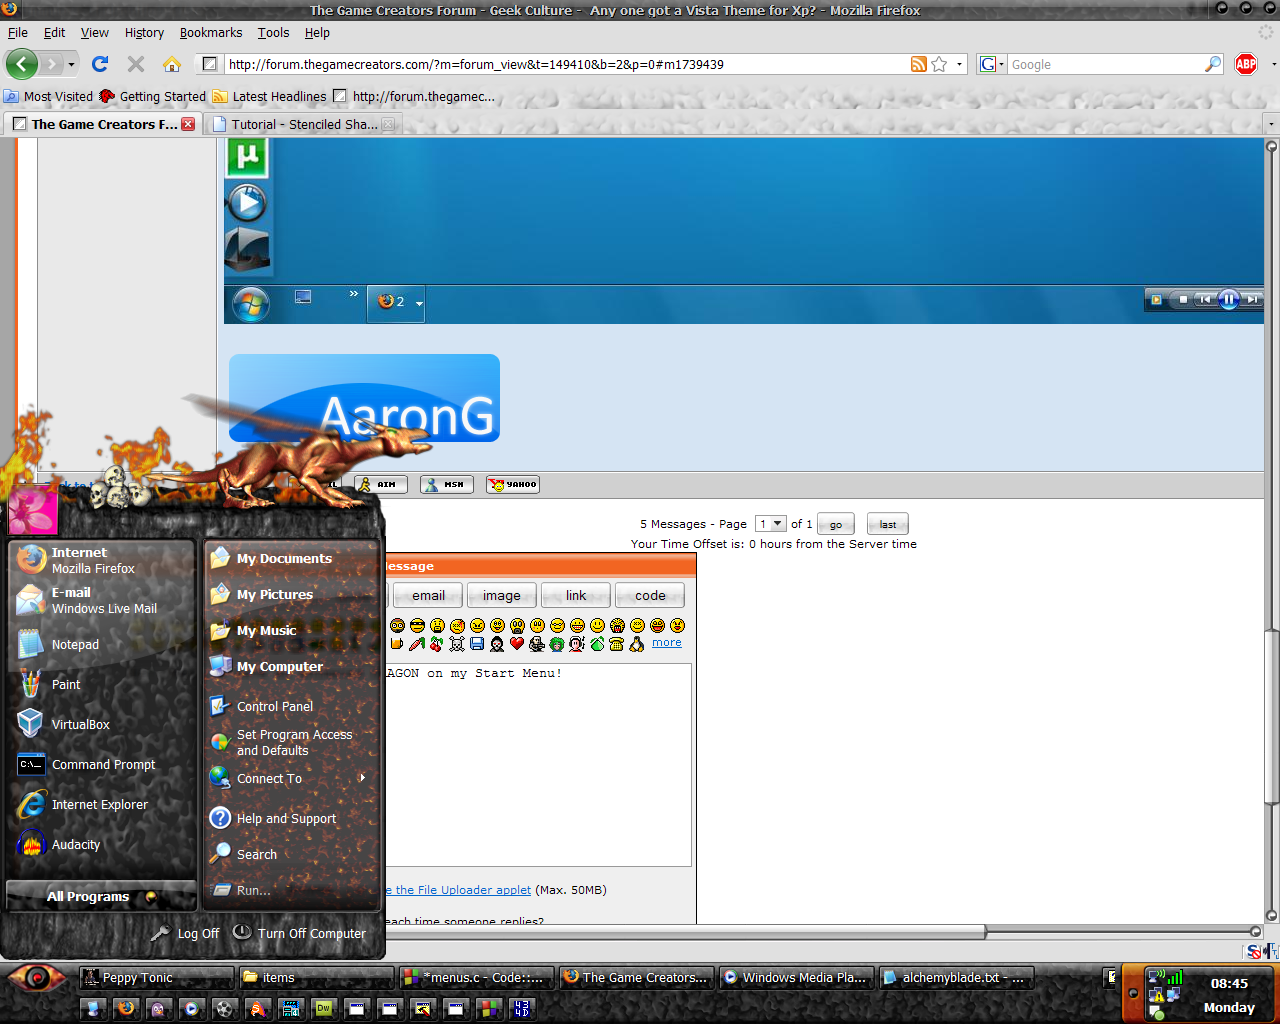
Task: Open Latest Headlines bookmark
Action: click(x=269, y=97)
